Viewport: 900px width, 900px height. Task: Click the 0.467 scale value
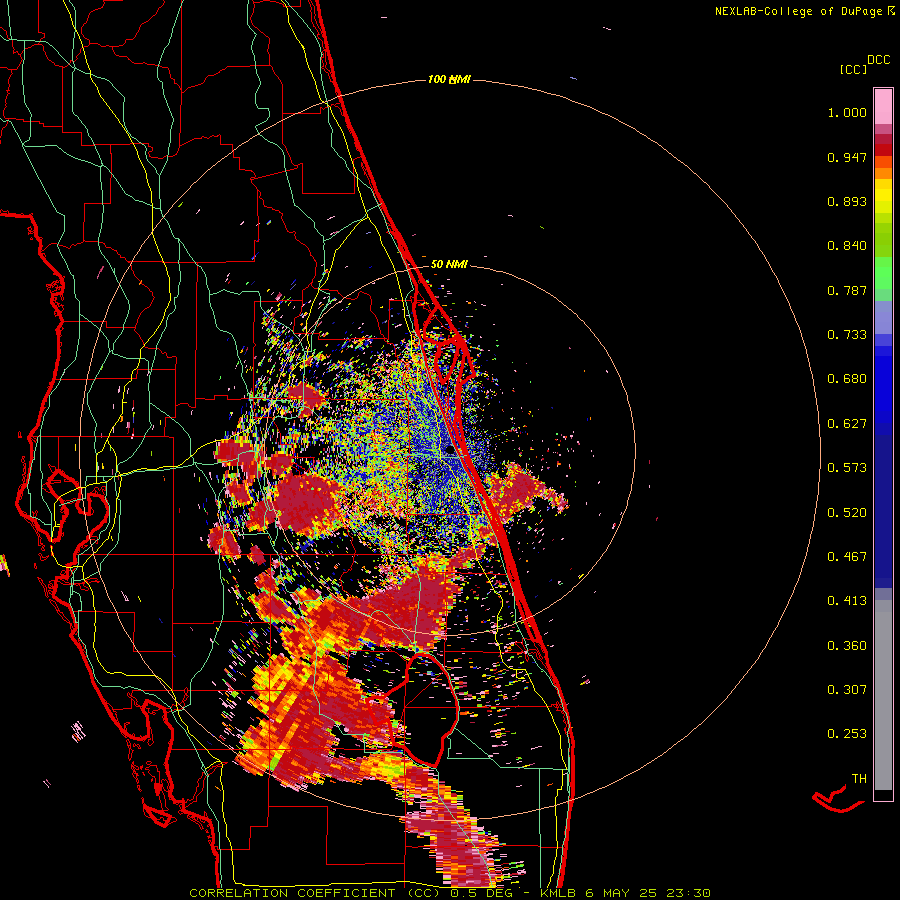[847, 557]
